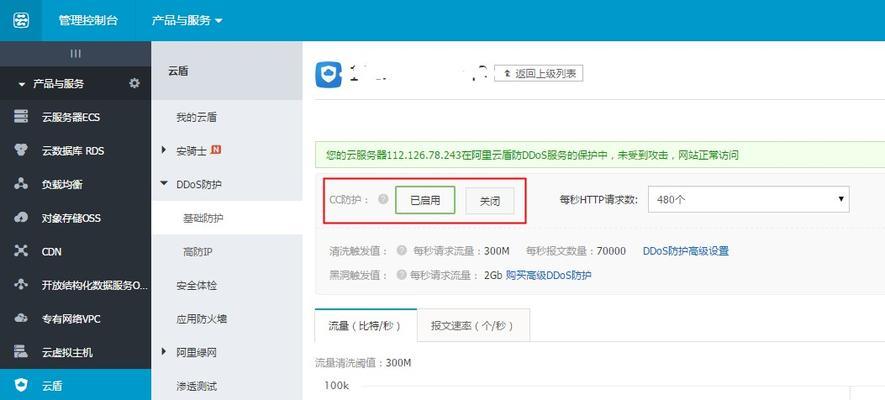Click the 专有网络VPC icon
The width and height of the screenshot is (885, 400).
[x=21, y=318]
